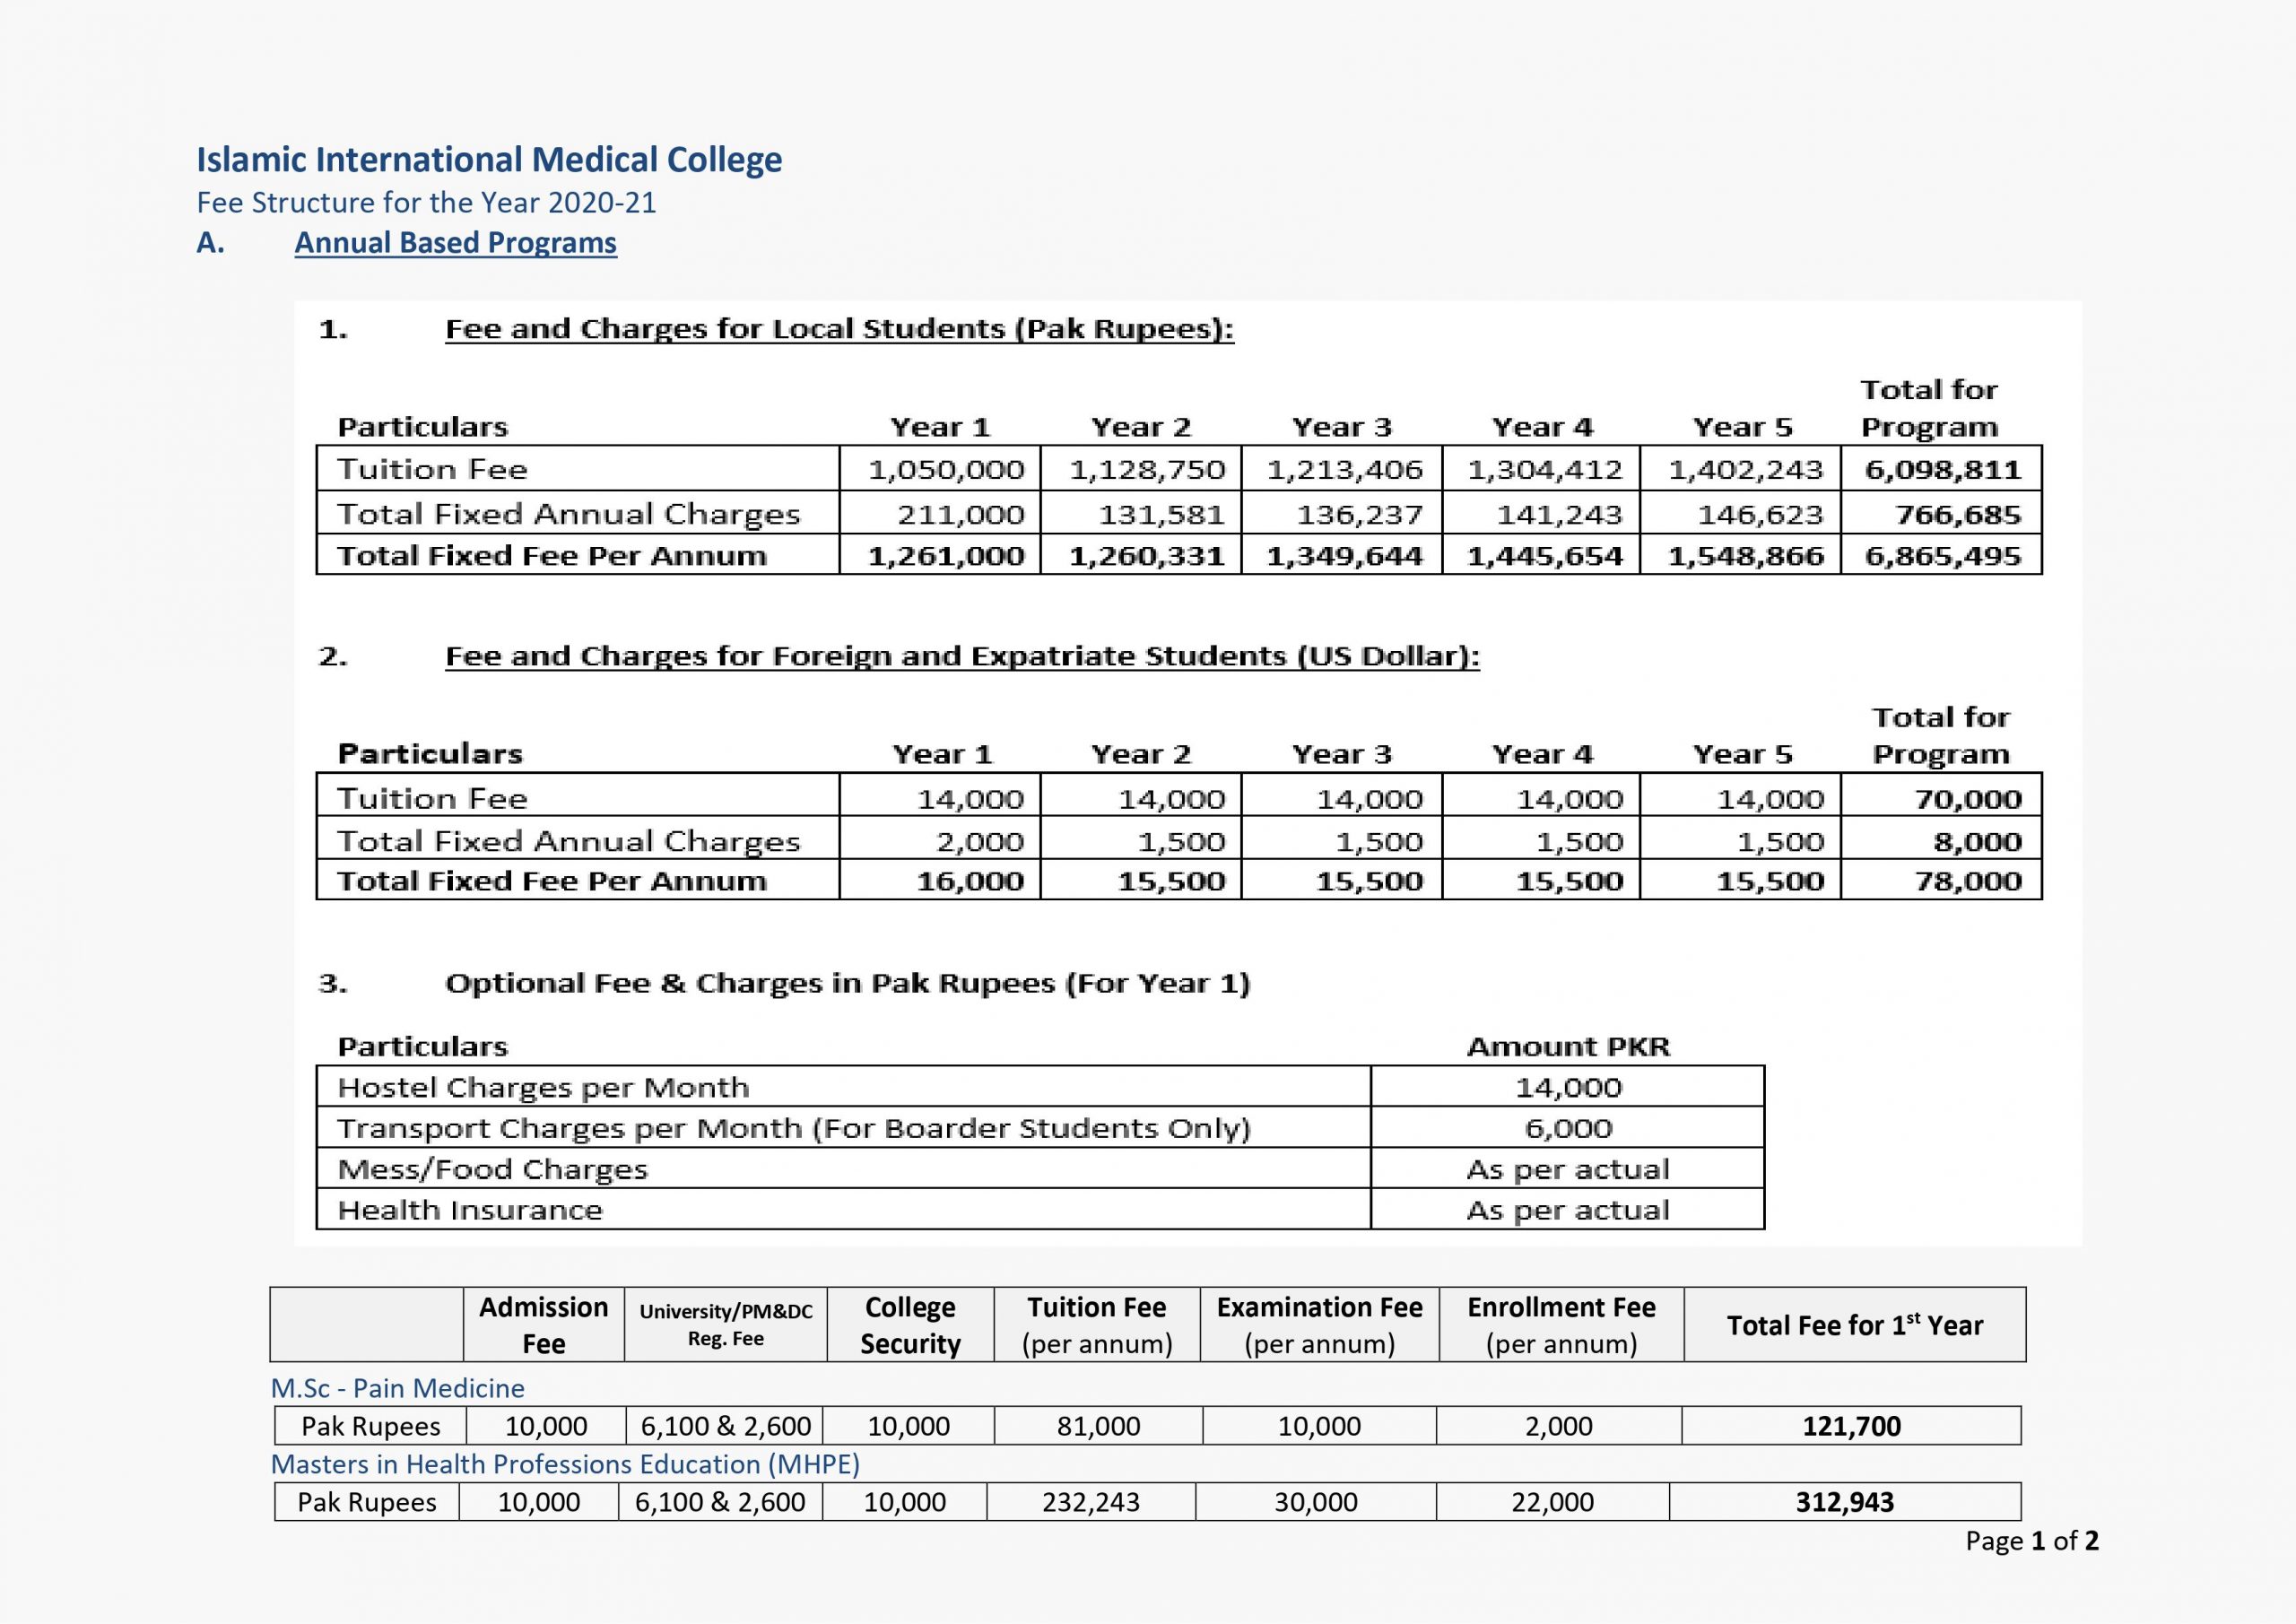Click the 'Health Insurance' row label
This screenshot has height=1624, width=2296.
(470, 1210)
